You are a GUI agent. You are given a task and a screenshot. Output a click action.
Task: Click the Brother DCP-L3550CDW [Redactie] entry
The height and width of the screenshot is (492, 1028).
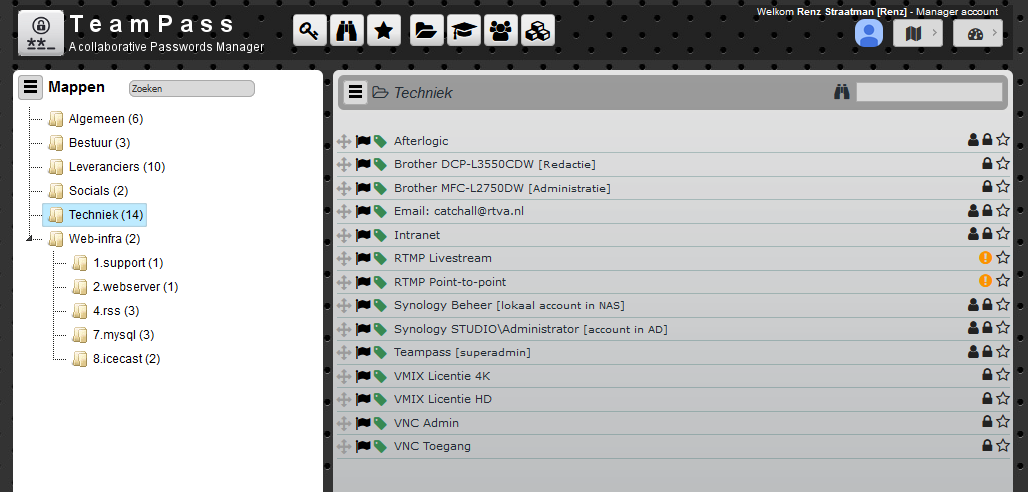495,165
